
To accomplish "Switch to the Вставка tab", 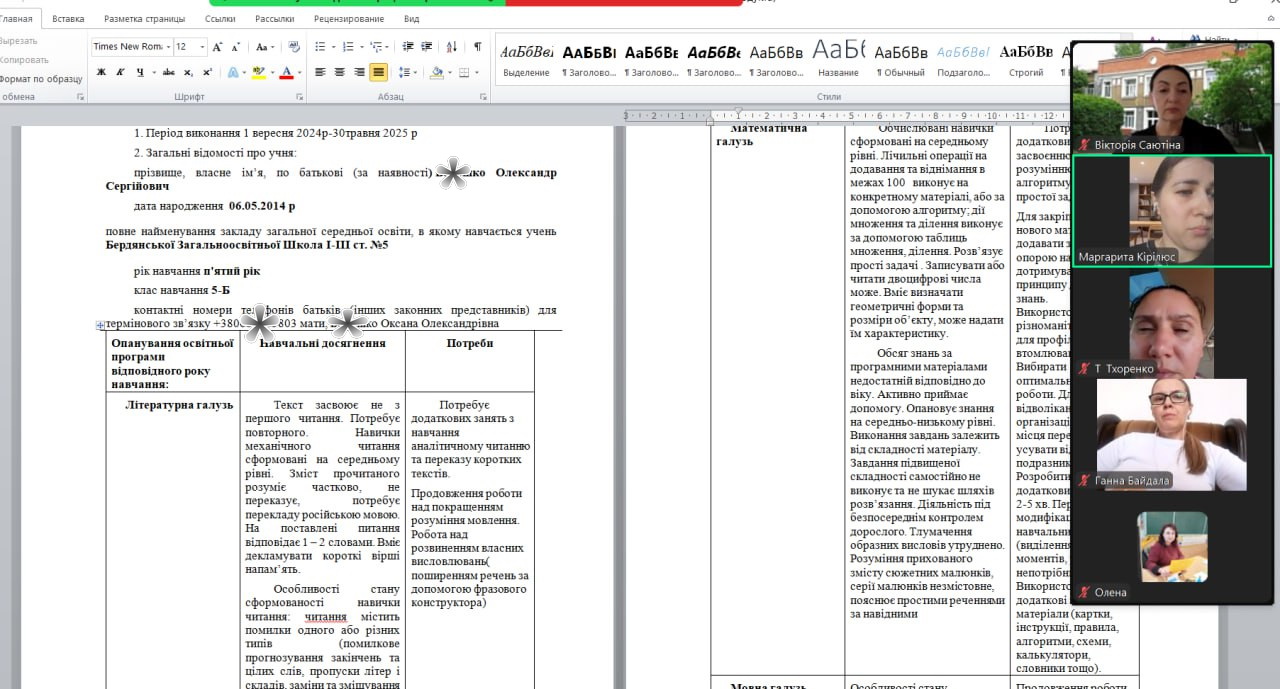I will pyautogui.click(x=68, y=18).
